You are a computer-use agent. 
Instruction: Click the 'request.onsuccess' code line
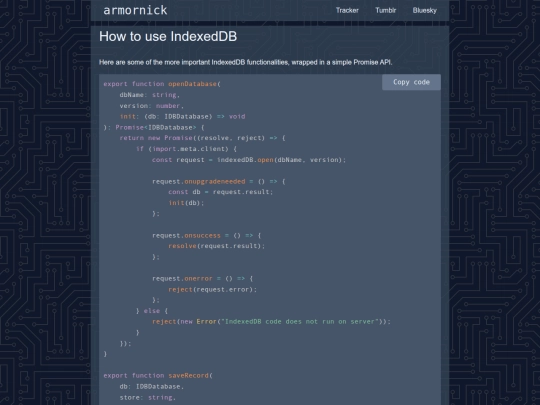(x=207, y=236)
